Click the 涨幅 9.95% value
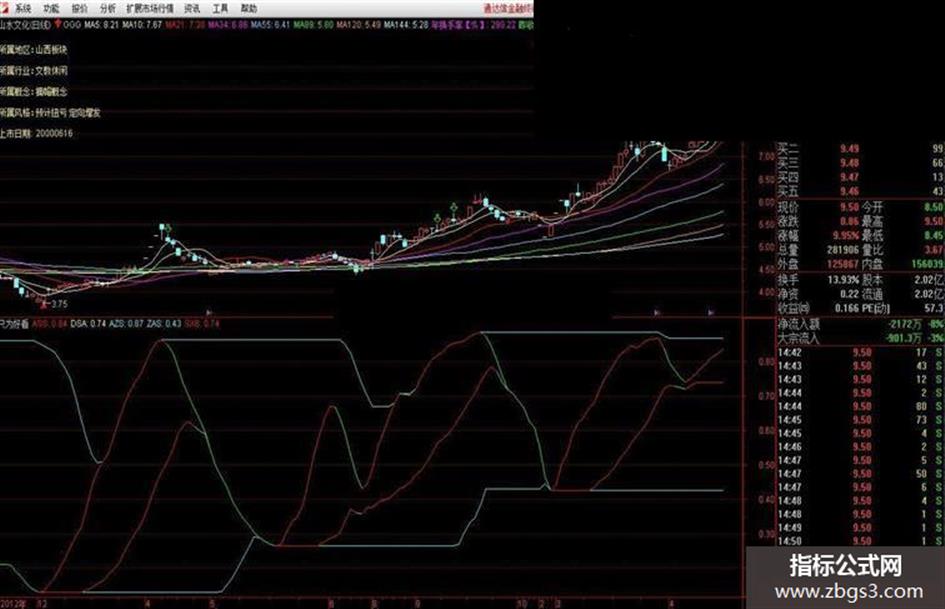The image size is (945, 609). (846, 235)
